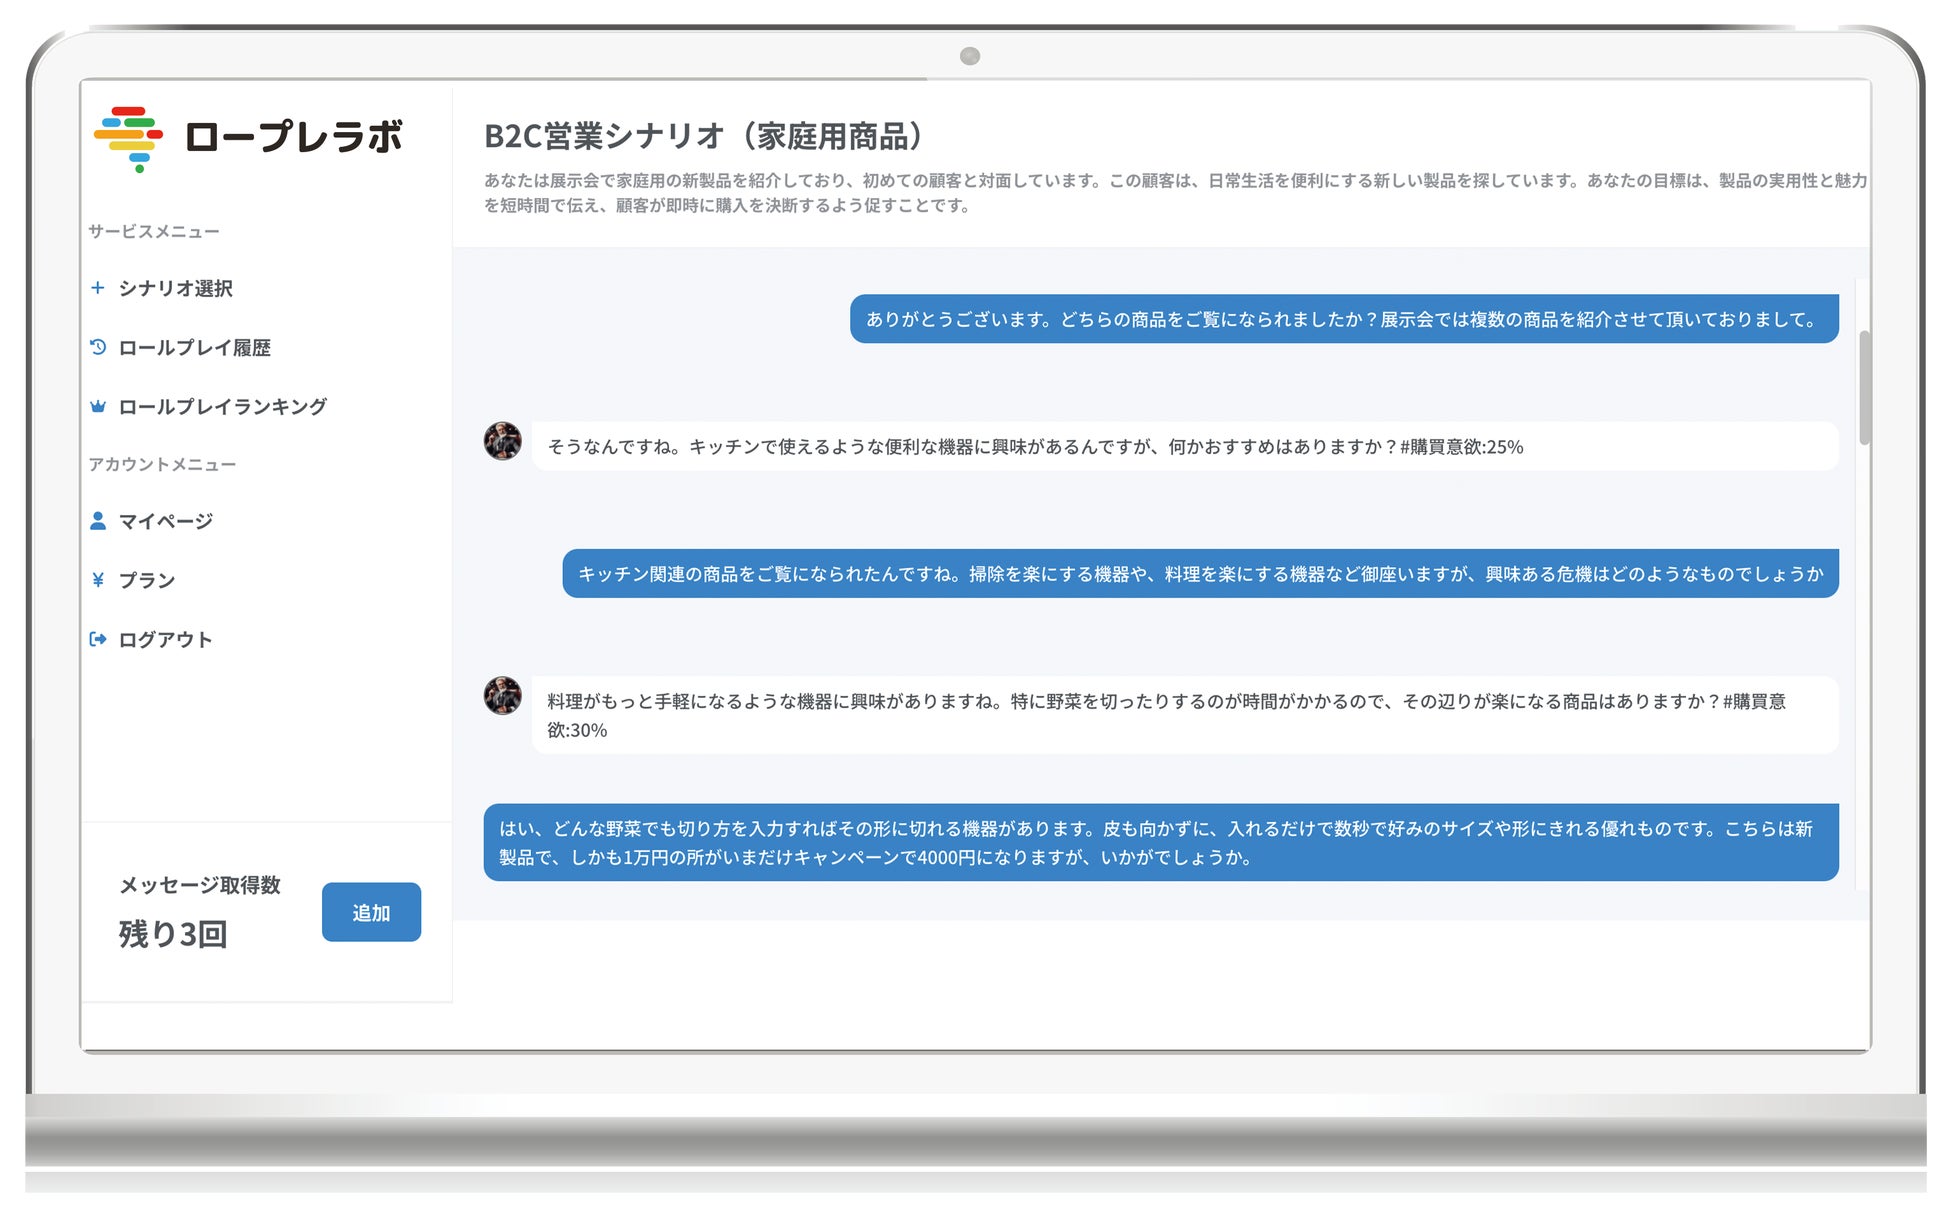The height and width of the screenshot is (1218, 1950).
Task: Click the last blue message about 4000円 campaign
Action: [1160, 842]
